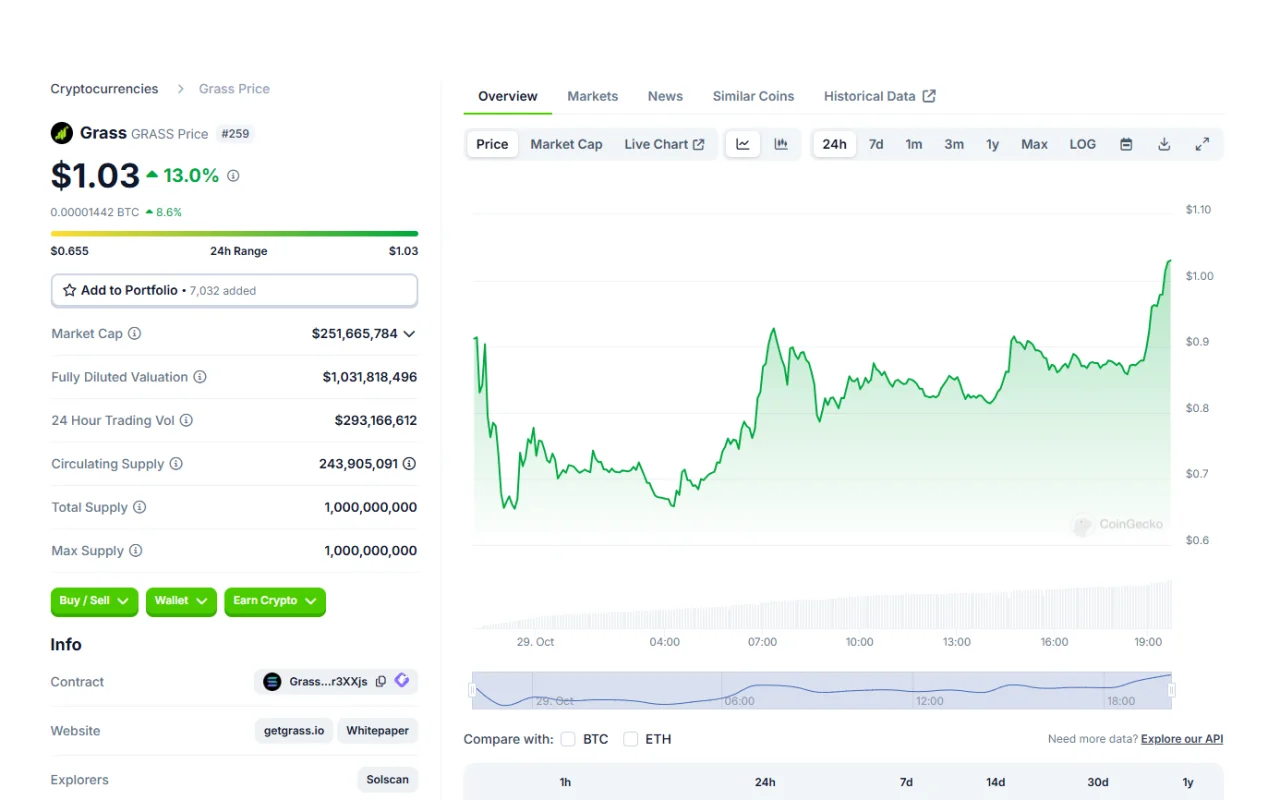Show Price chart mode
This screenshot has height=800, width=1280.
click(492, 144)
